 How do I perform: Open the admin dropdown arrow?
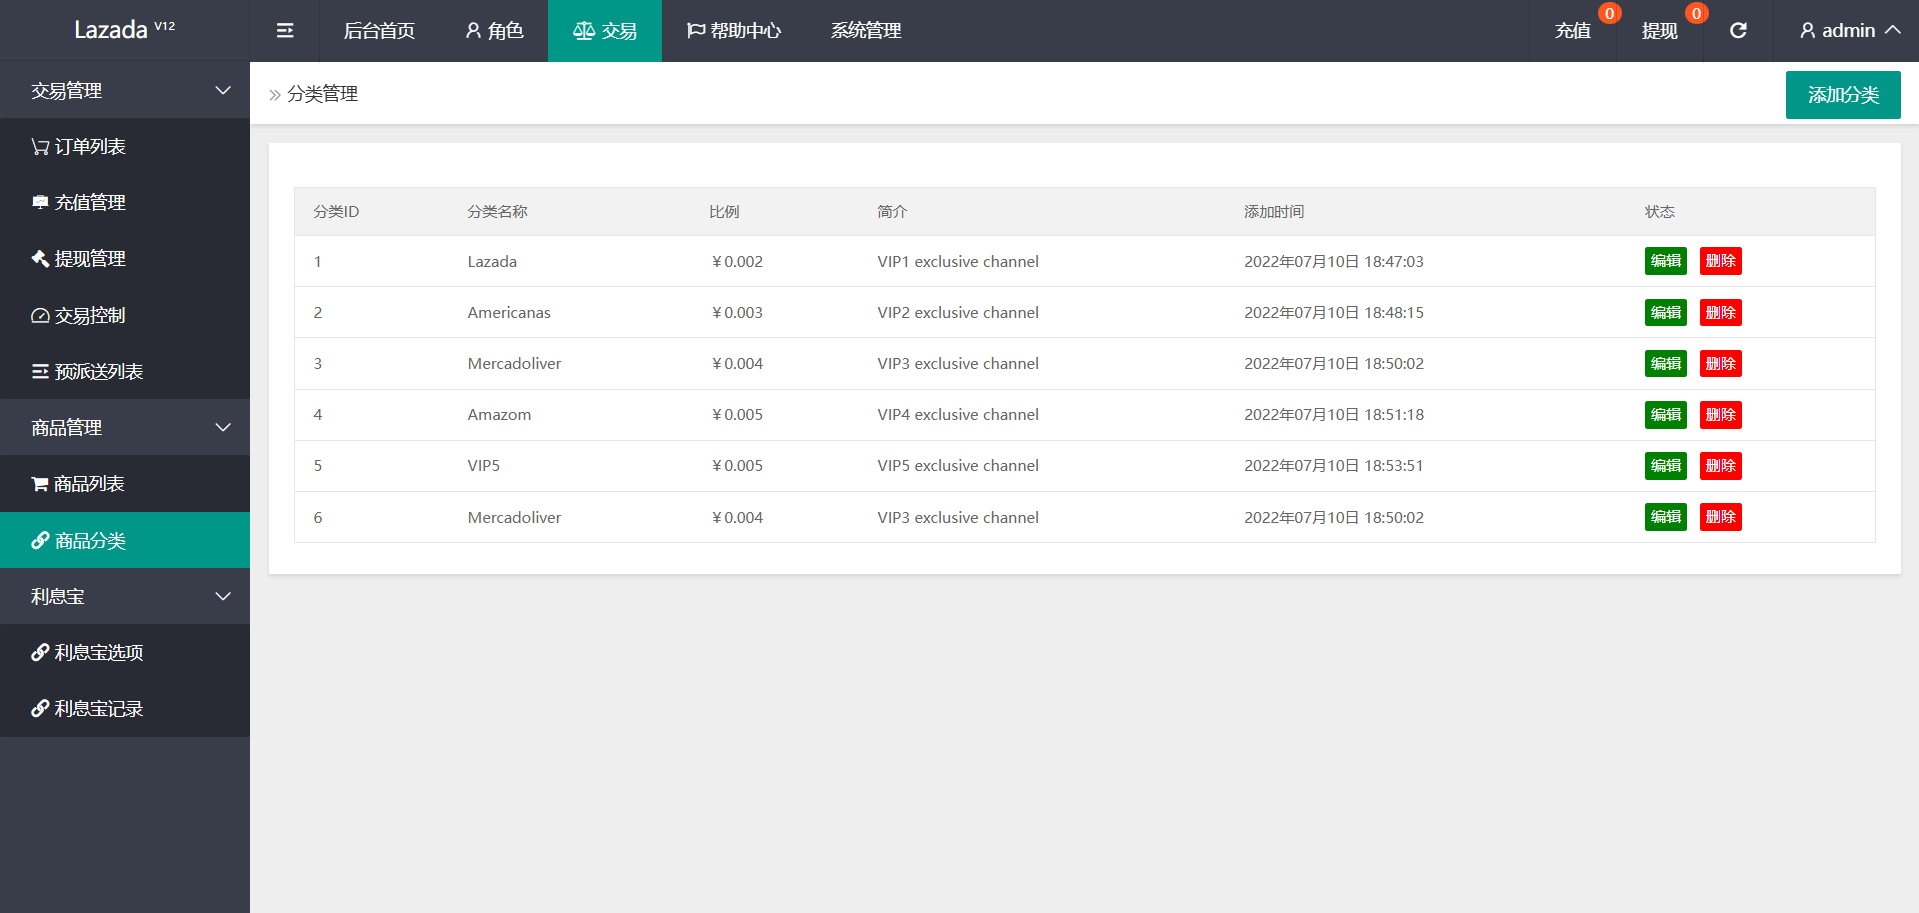pyautogui.click(x=1892, y=30)
